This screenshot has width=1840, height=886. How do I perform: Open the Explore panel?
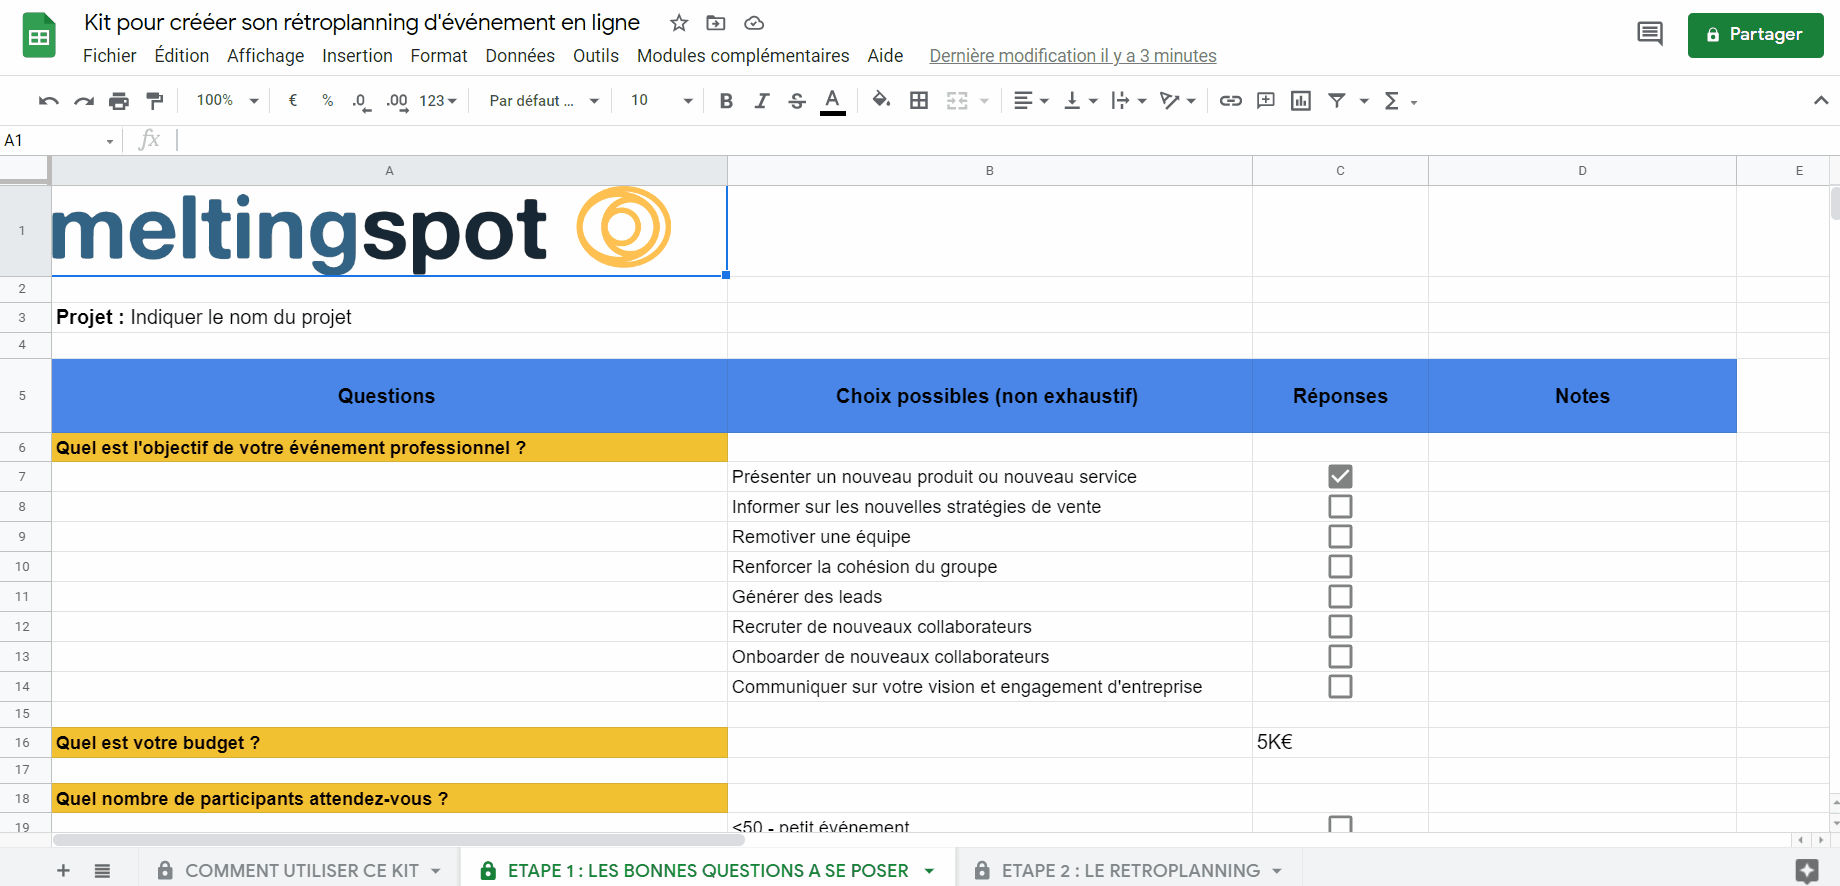click(1806, 870)
